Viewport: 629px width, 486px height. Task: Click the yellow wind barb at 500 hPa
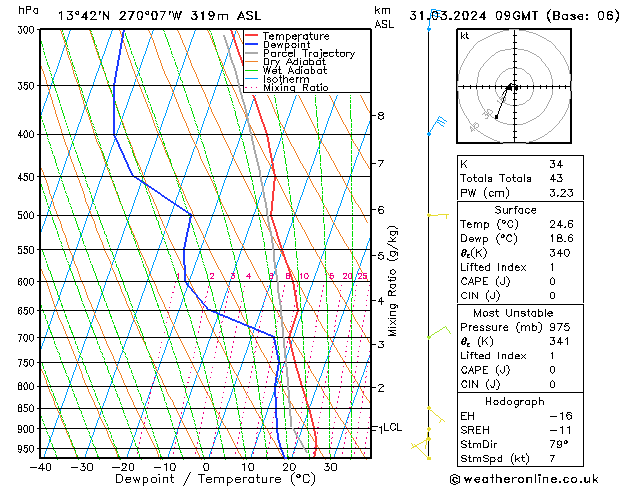[x=438, y=216]
